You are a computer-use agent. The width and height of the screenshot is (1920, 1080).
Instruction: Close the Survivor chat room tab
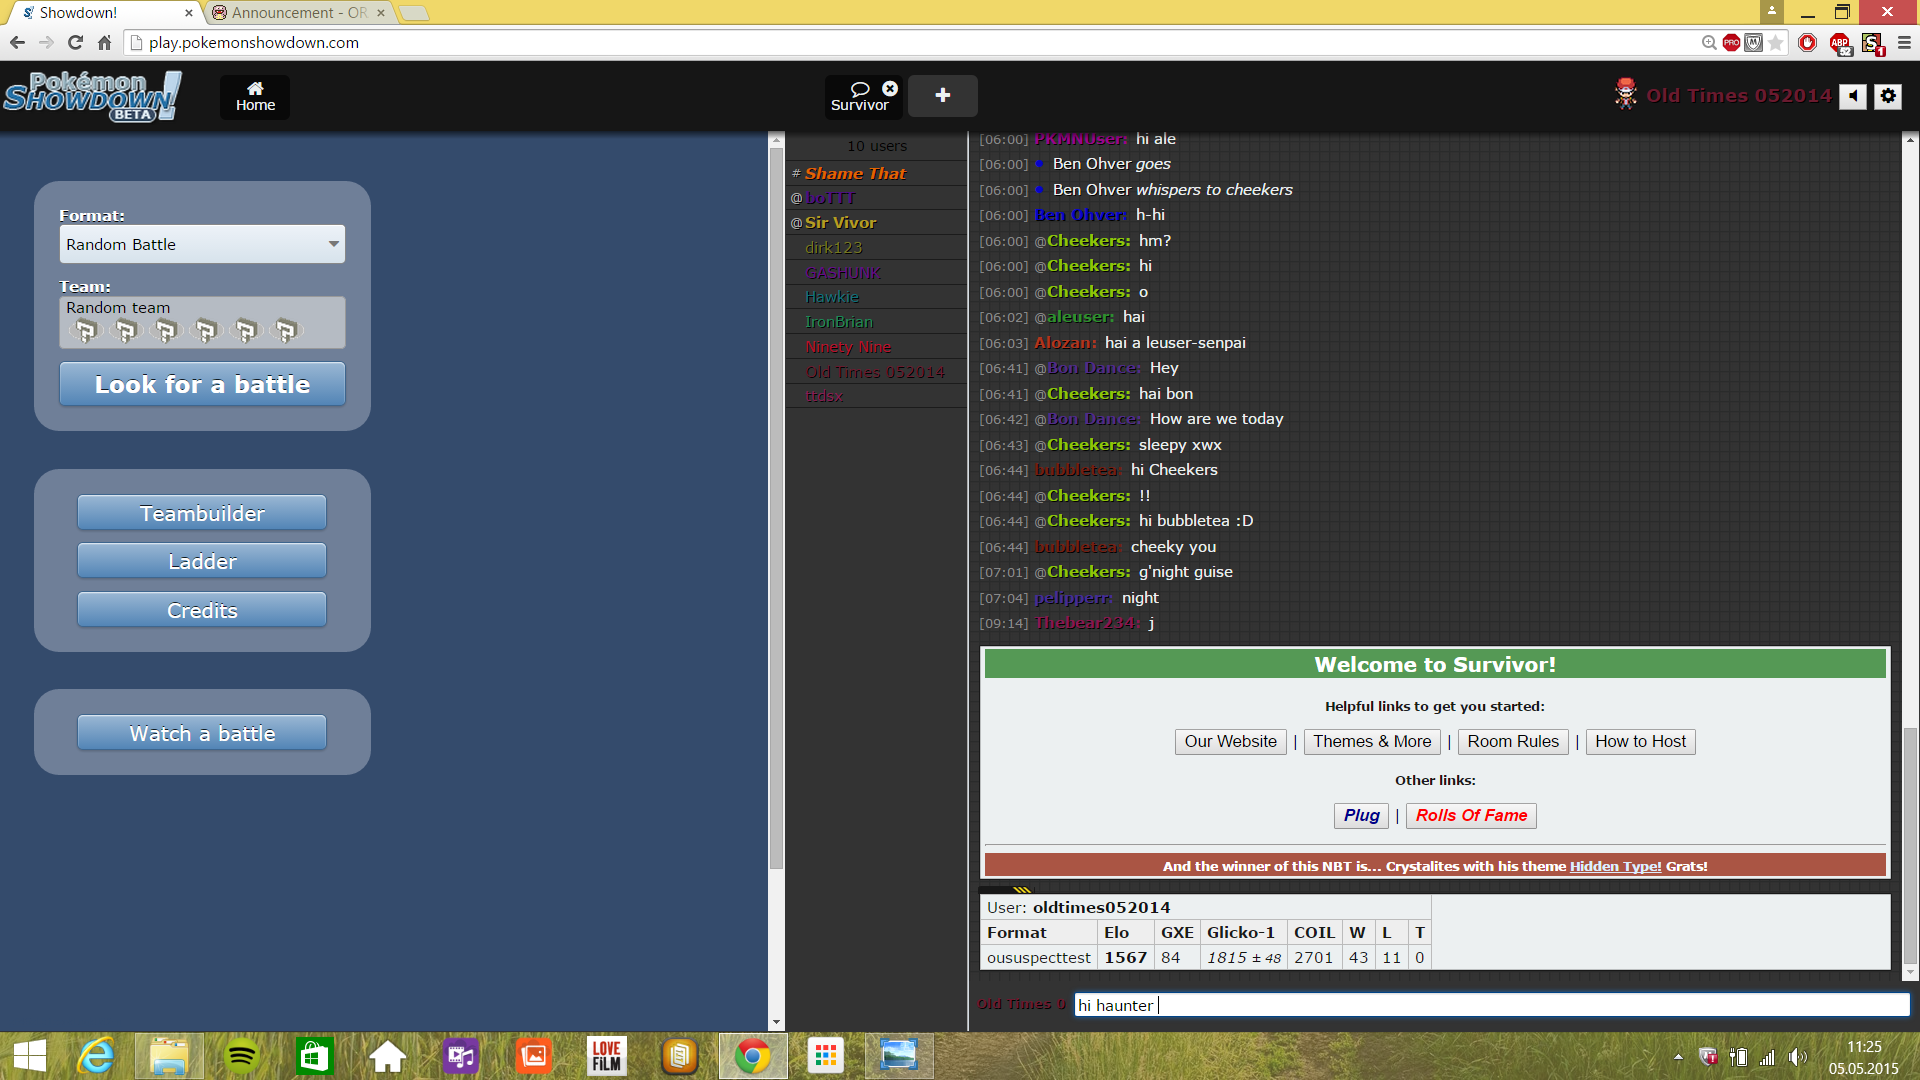click(890, 89)
